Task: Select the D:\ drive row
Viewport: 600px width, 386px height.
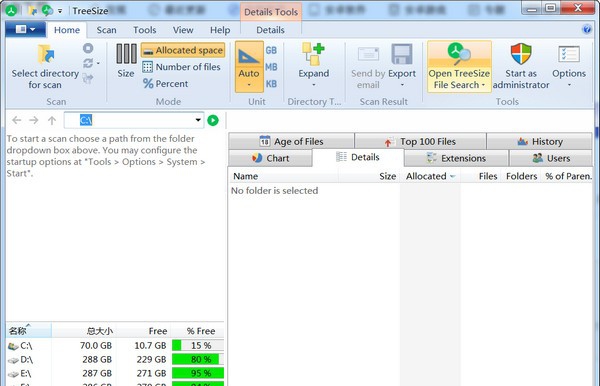Action: coord(115,359)
